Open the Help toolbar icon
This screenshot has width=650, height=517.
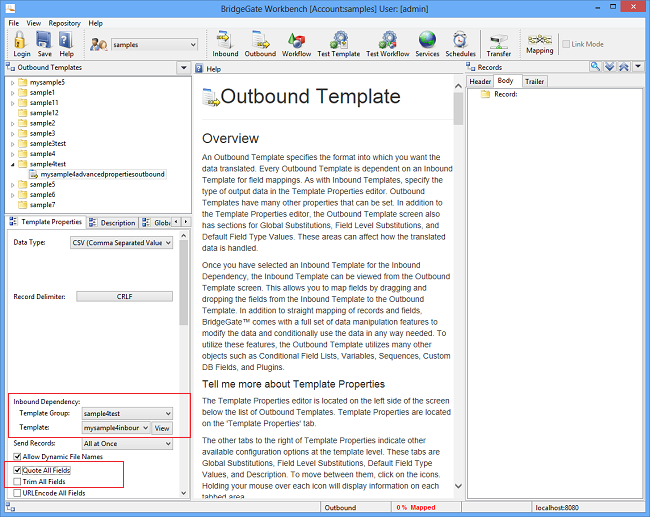[65, 40]
